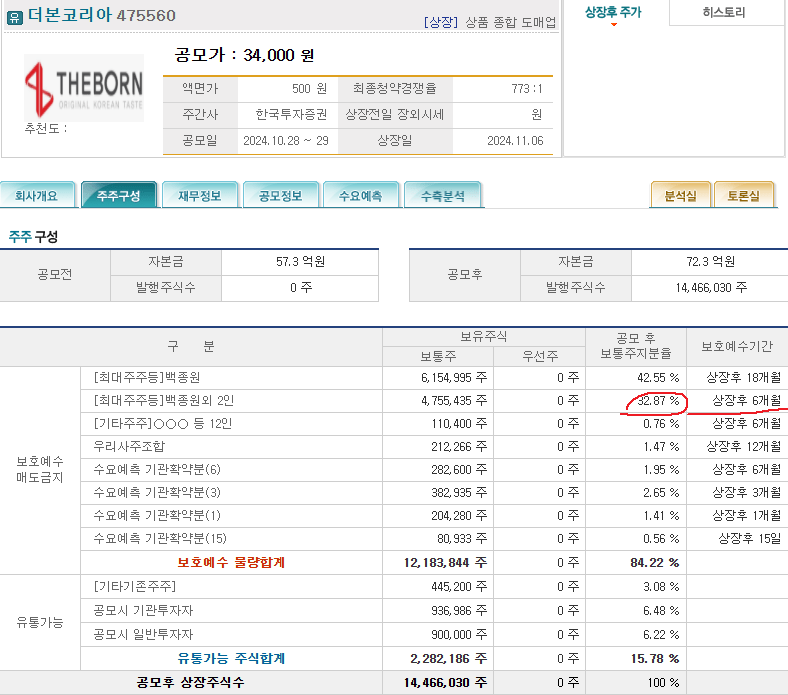The width and height of the screenshot is (788, 695).
Task: Click the 우리사주조합 row label
Action: point(129,447)
